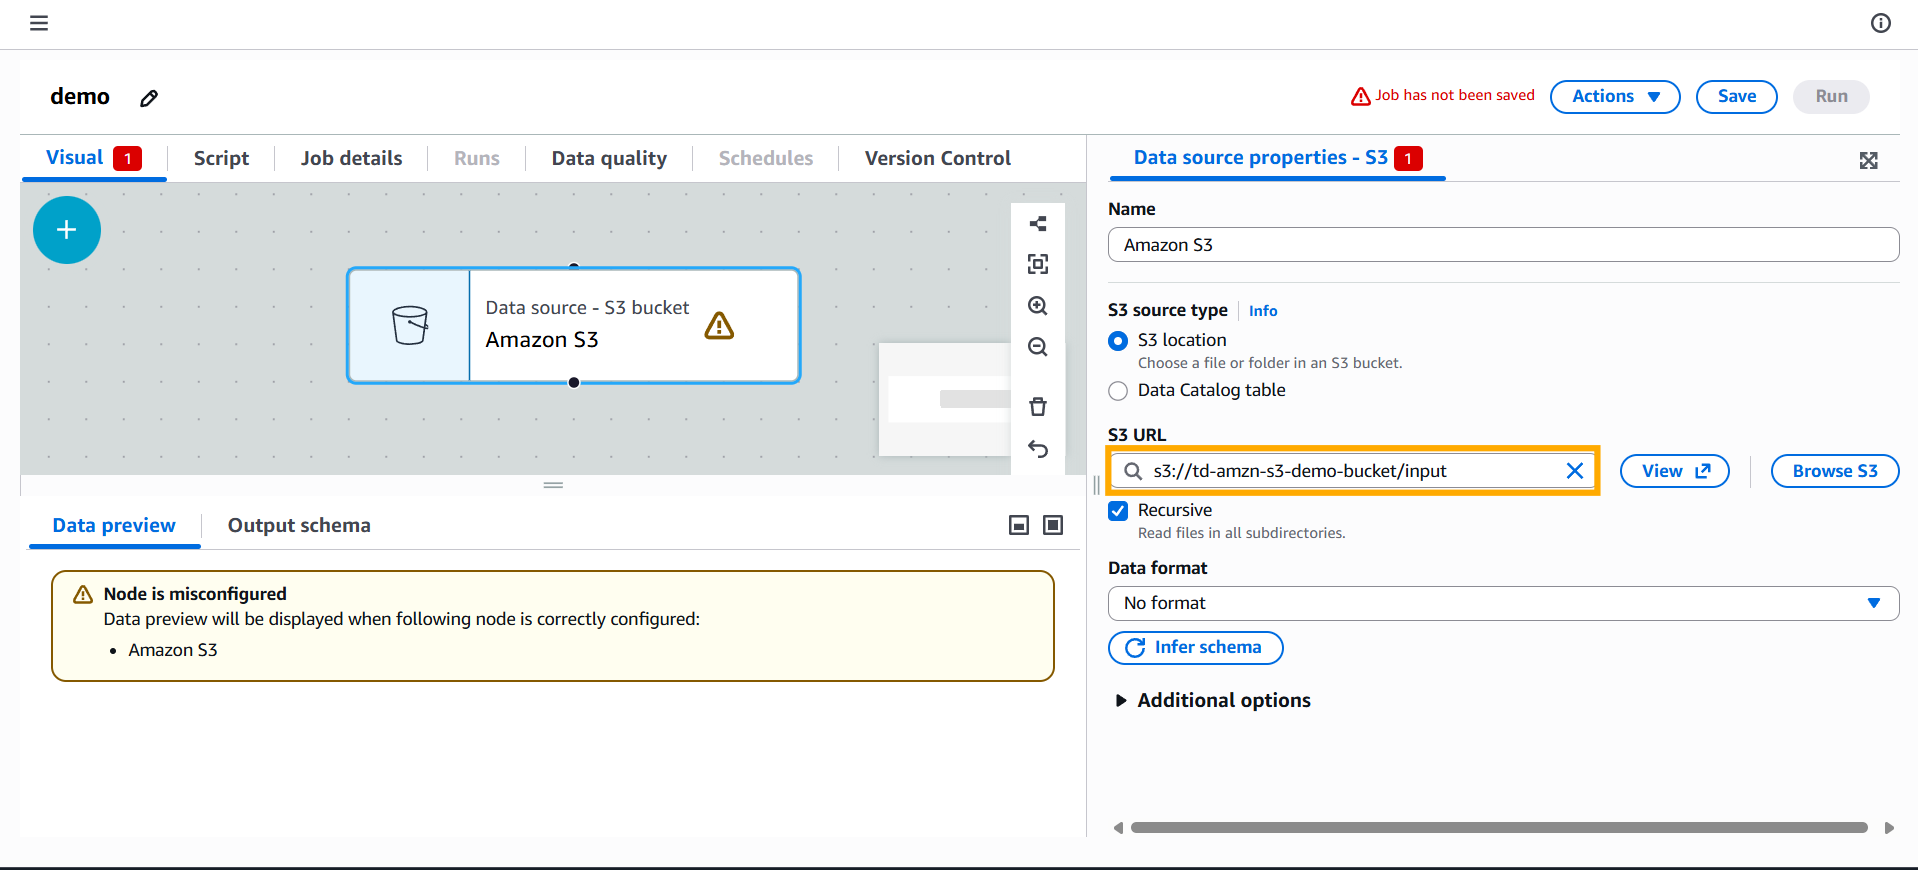
Task: Delete selected node with trash icon
Action: [1038, 407]
